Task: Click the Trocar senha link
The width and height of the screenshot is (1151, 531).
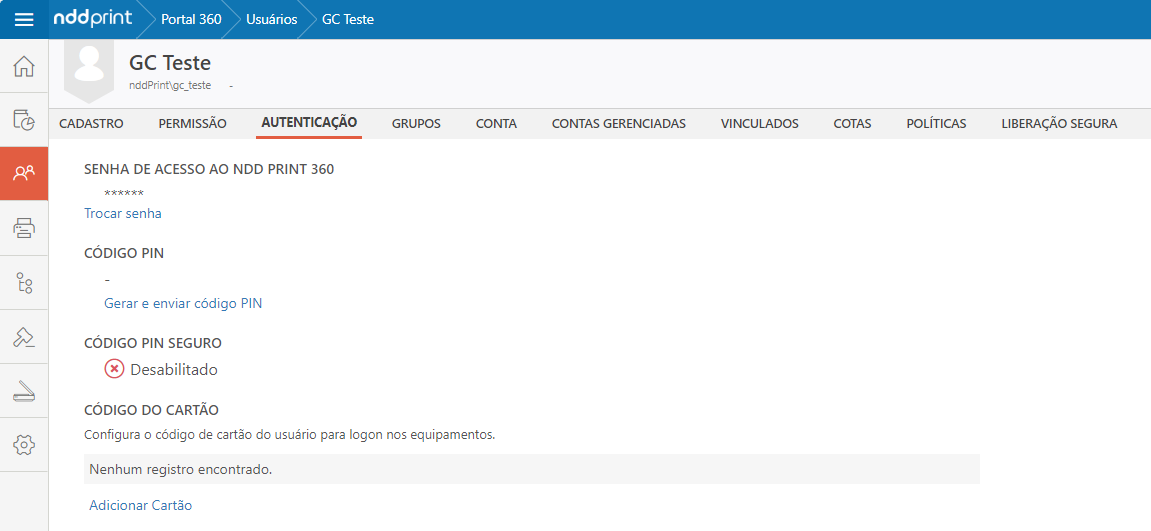Action: tap(123, 213)
